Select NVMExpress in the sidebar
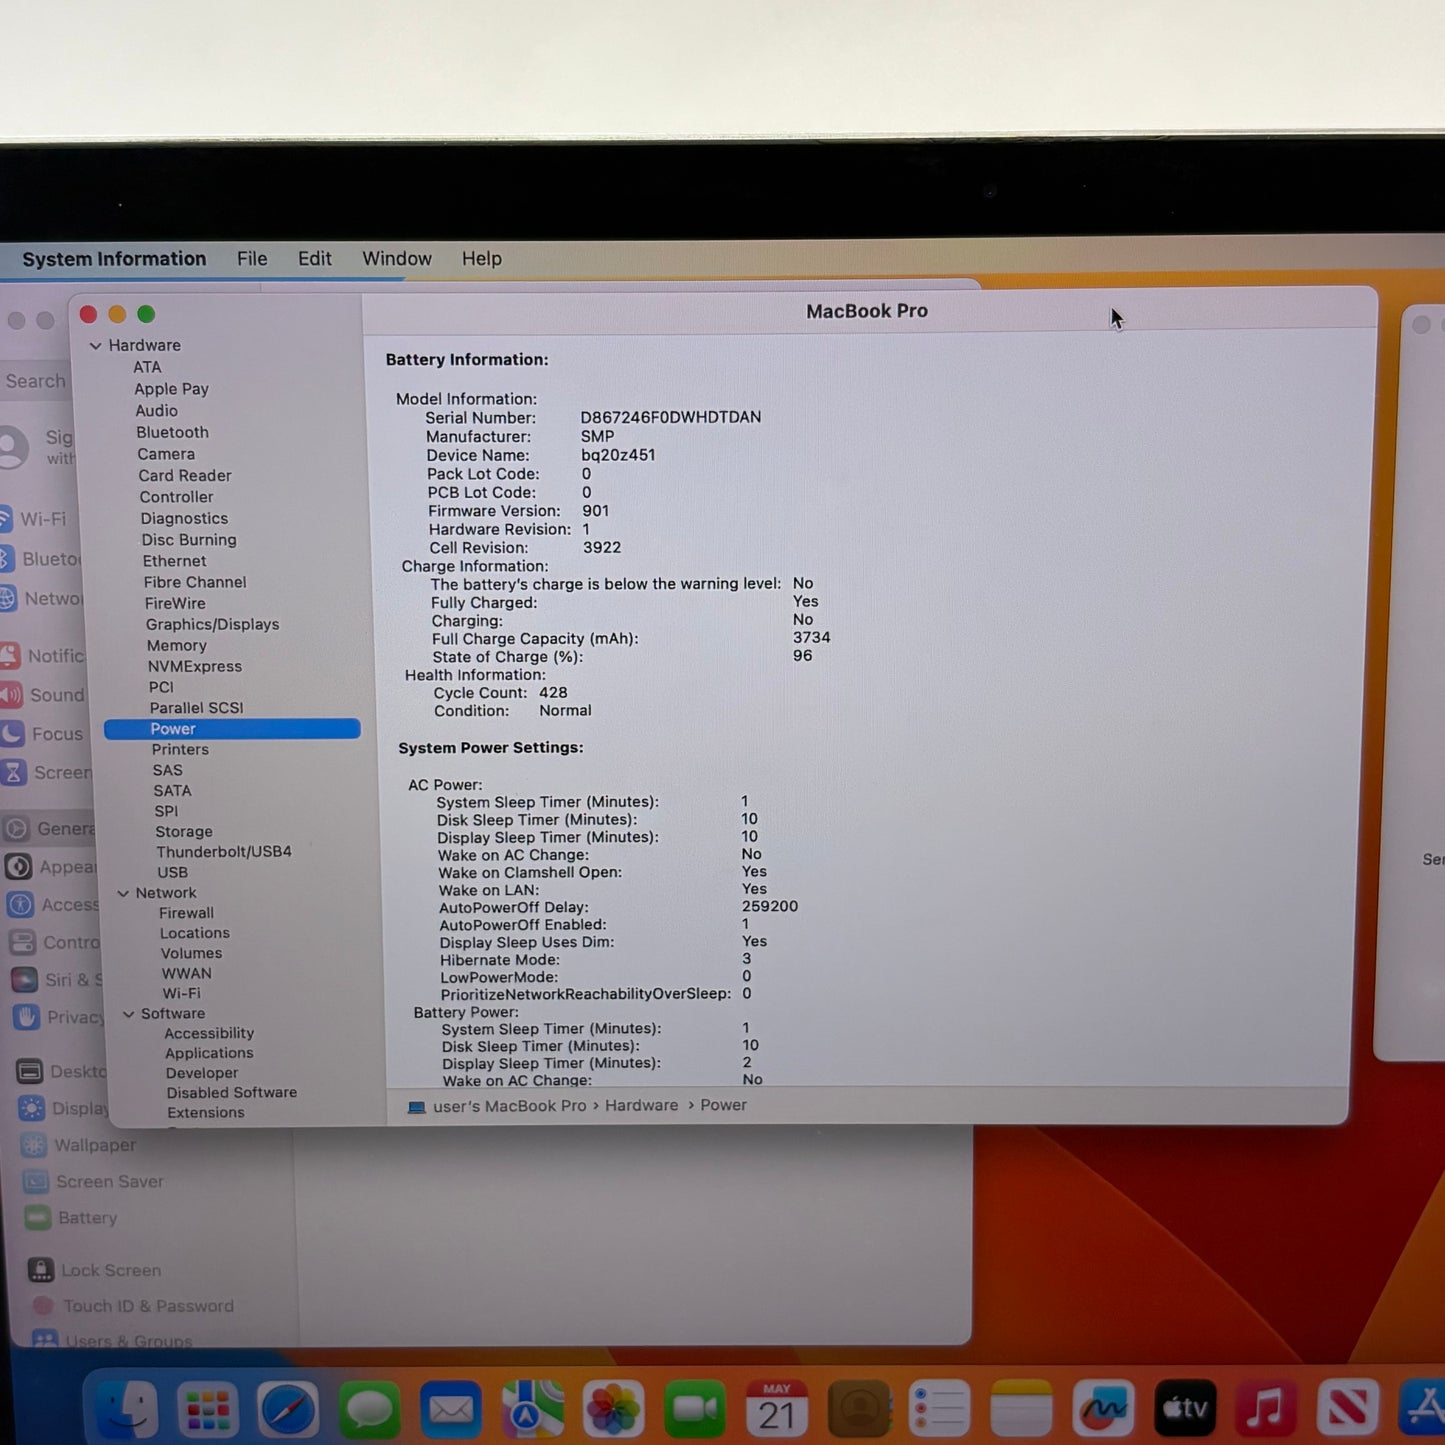The width and height of the screenshot is (1445, 1445). (x=195, y=667)
